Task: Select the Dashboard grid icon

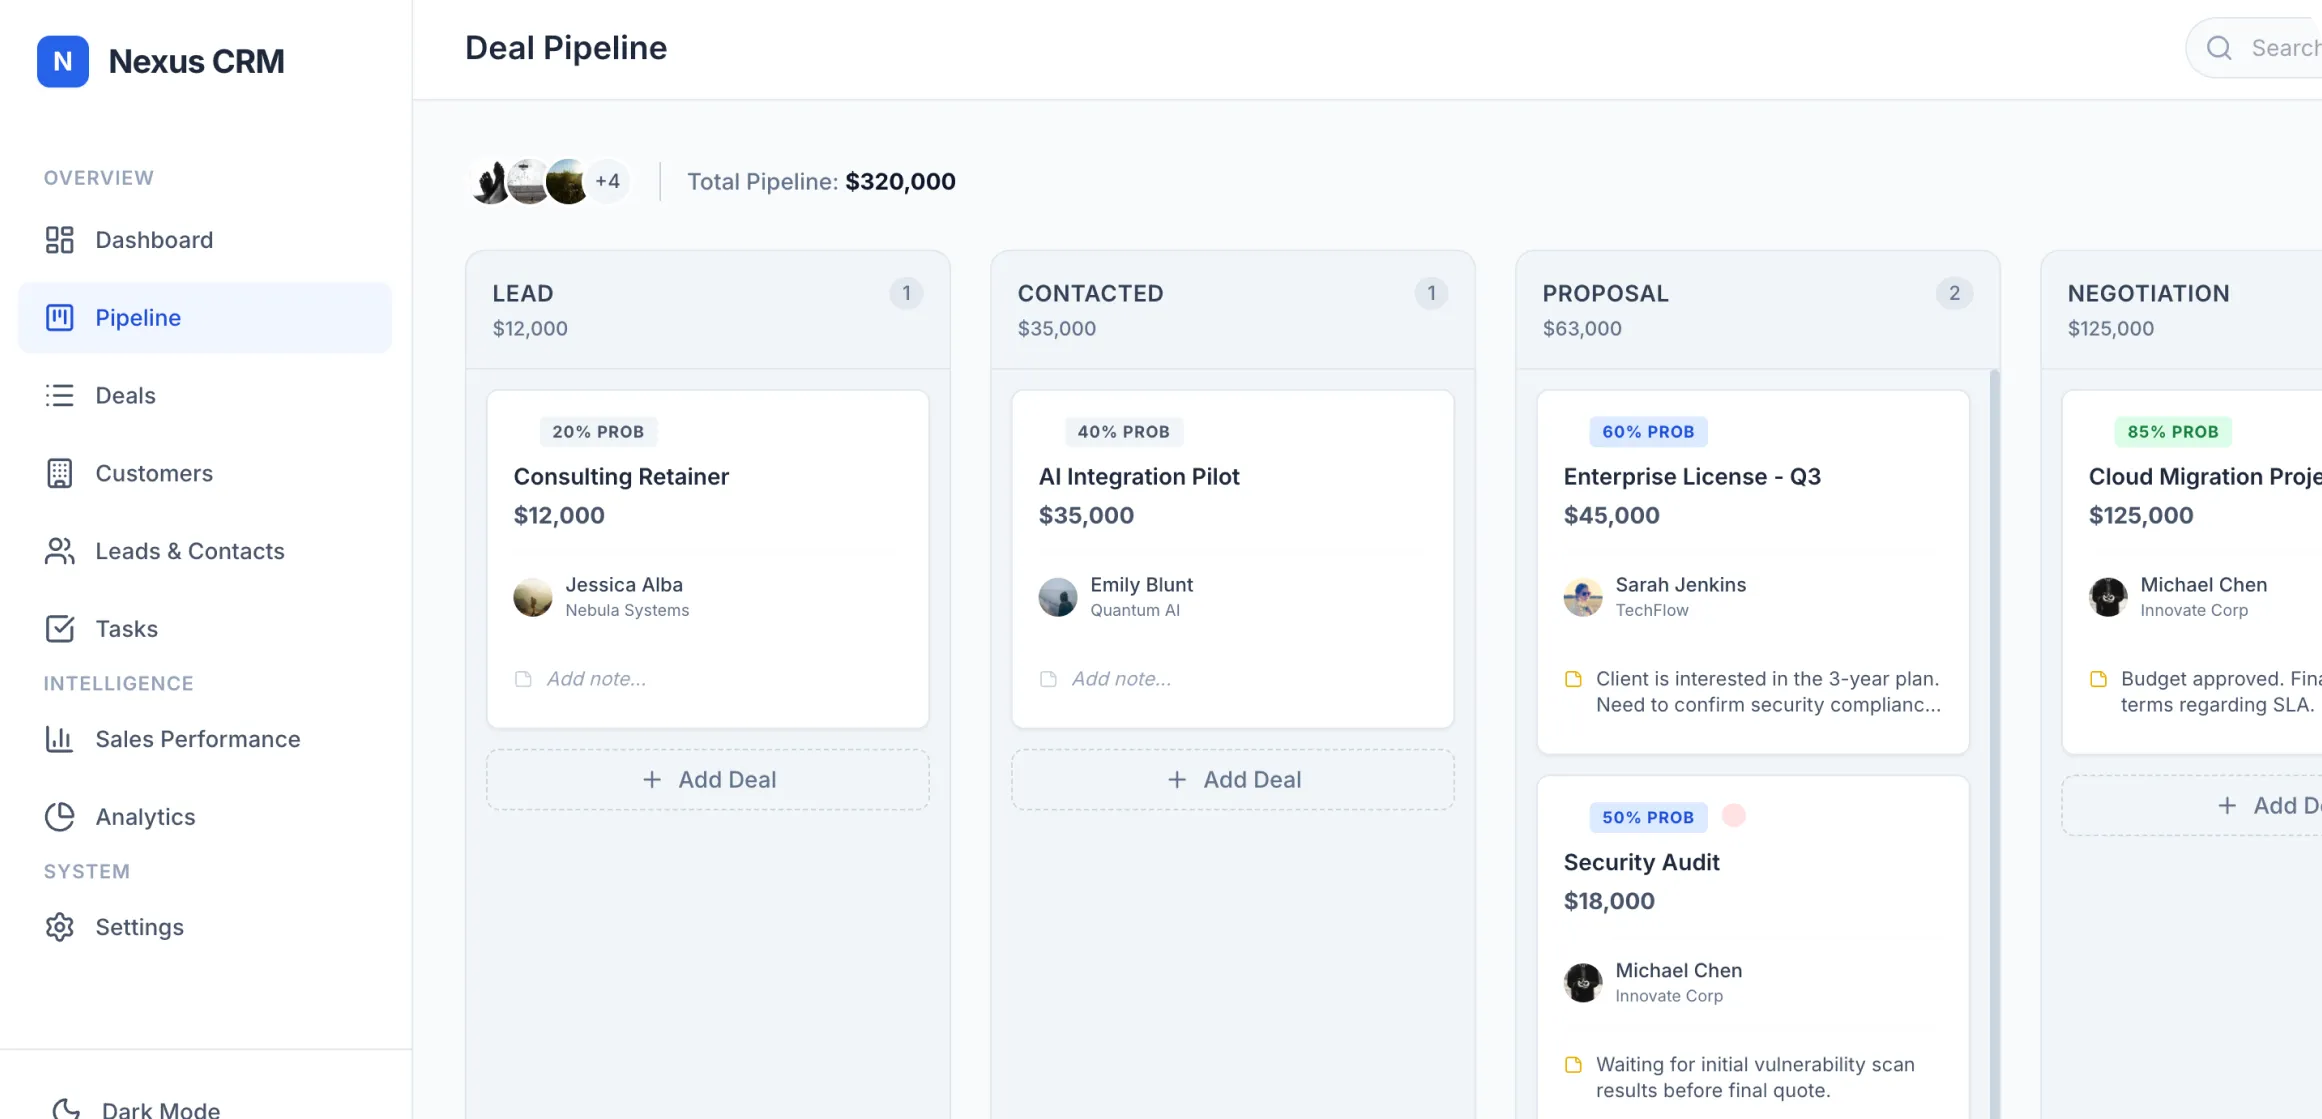Action: (x=59, y=240)
